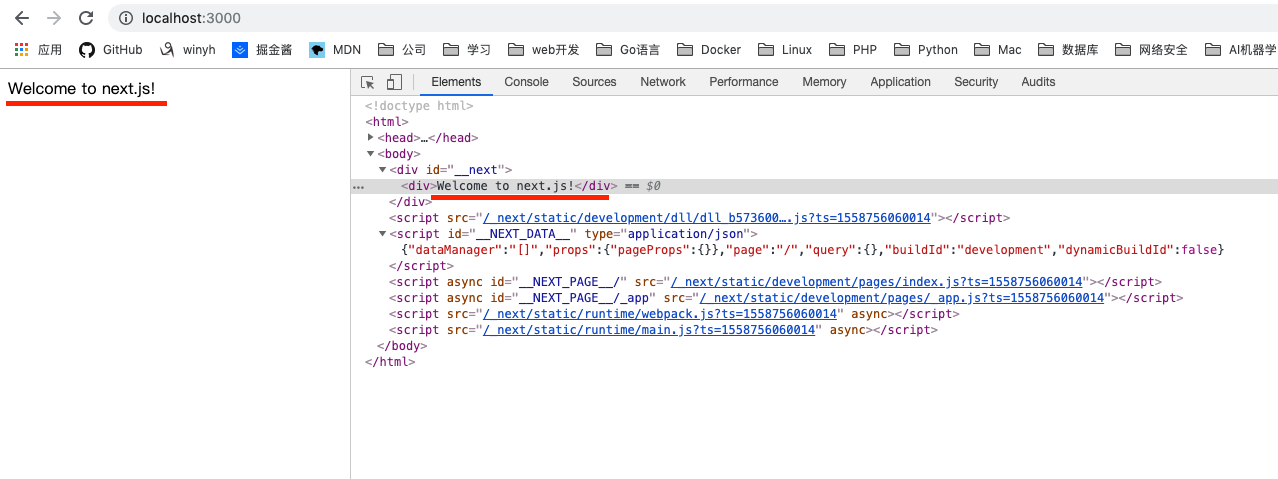Image resolution: width=1278 pixels, height=479 pixels.
Task: Reload the page with the refresh icon
Action: [x=86, y=18]
